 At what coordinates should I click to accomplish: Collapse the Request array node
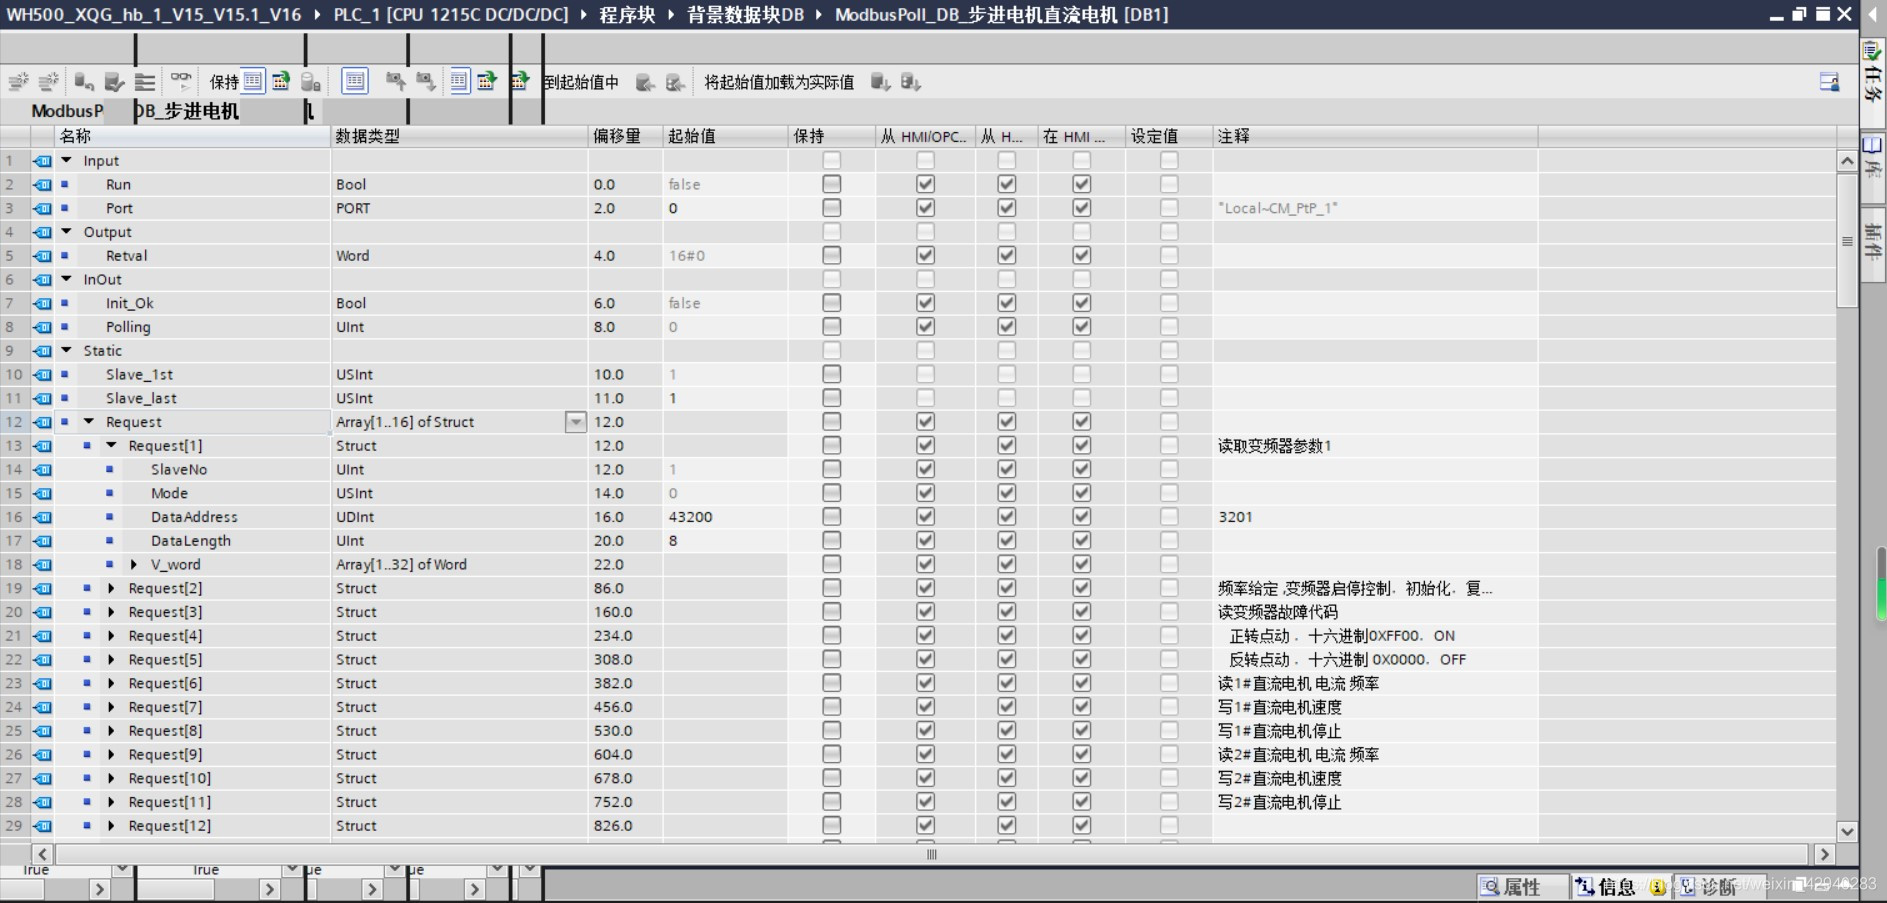click(89, 422)
